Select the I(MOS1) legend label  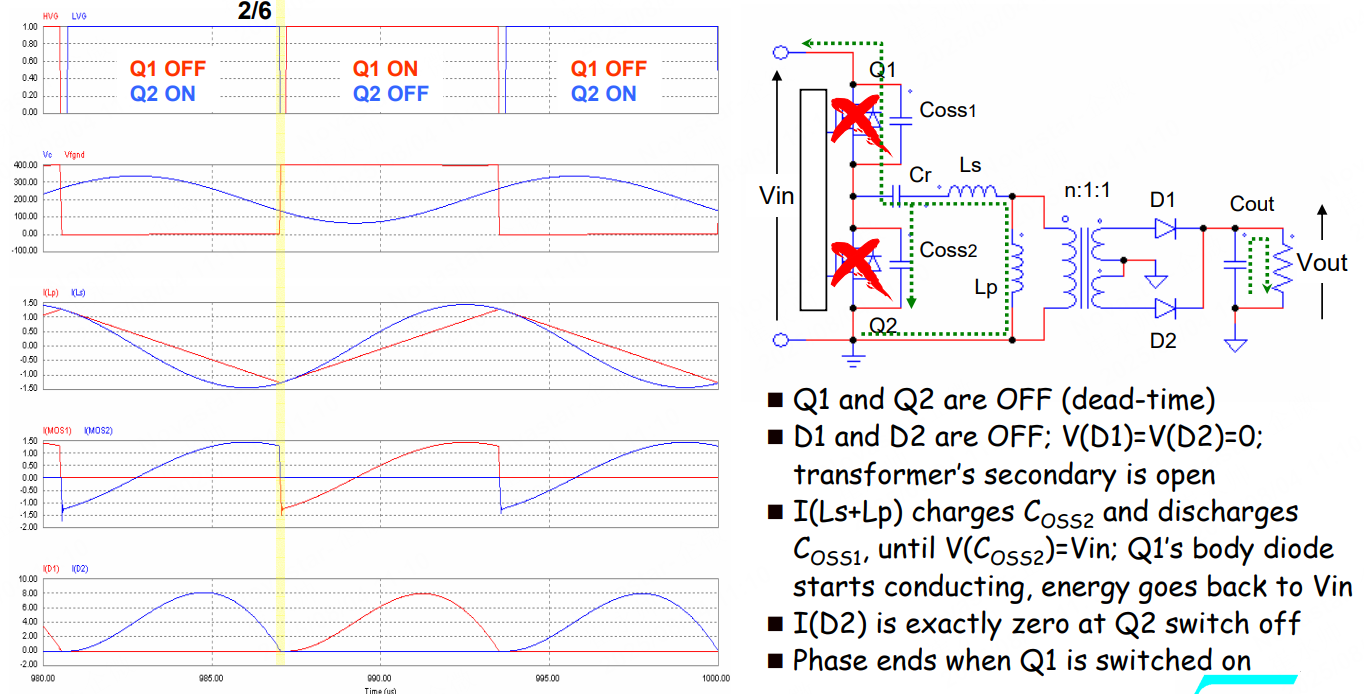coord(56,430)
